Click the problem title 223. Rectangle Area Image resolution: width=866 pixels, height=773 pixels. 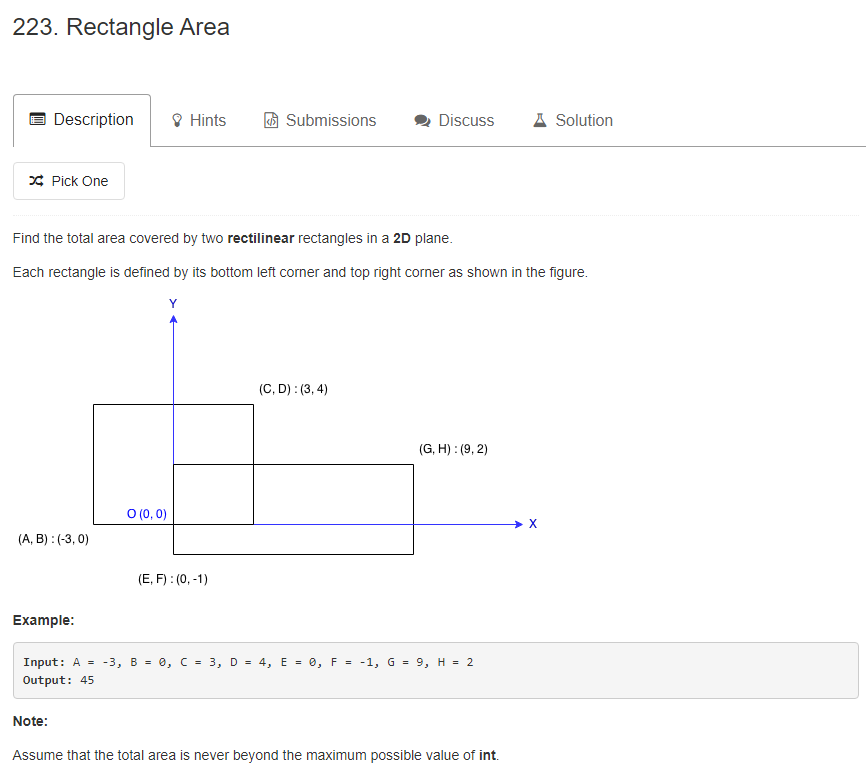[118, 27]
